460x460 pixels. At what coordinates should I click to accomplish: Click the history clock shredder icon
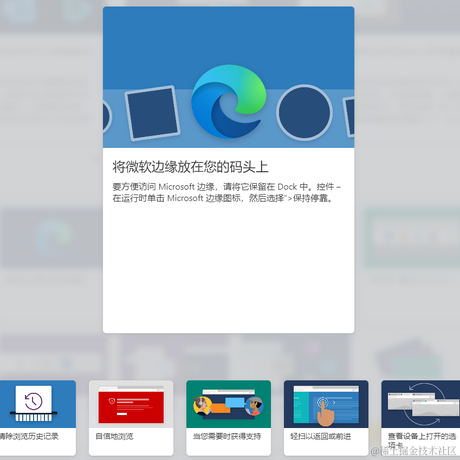coord(33,404)
